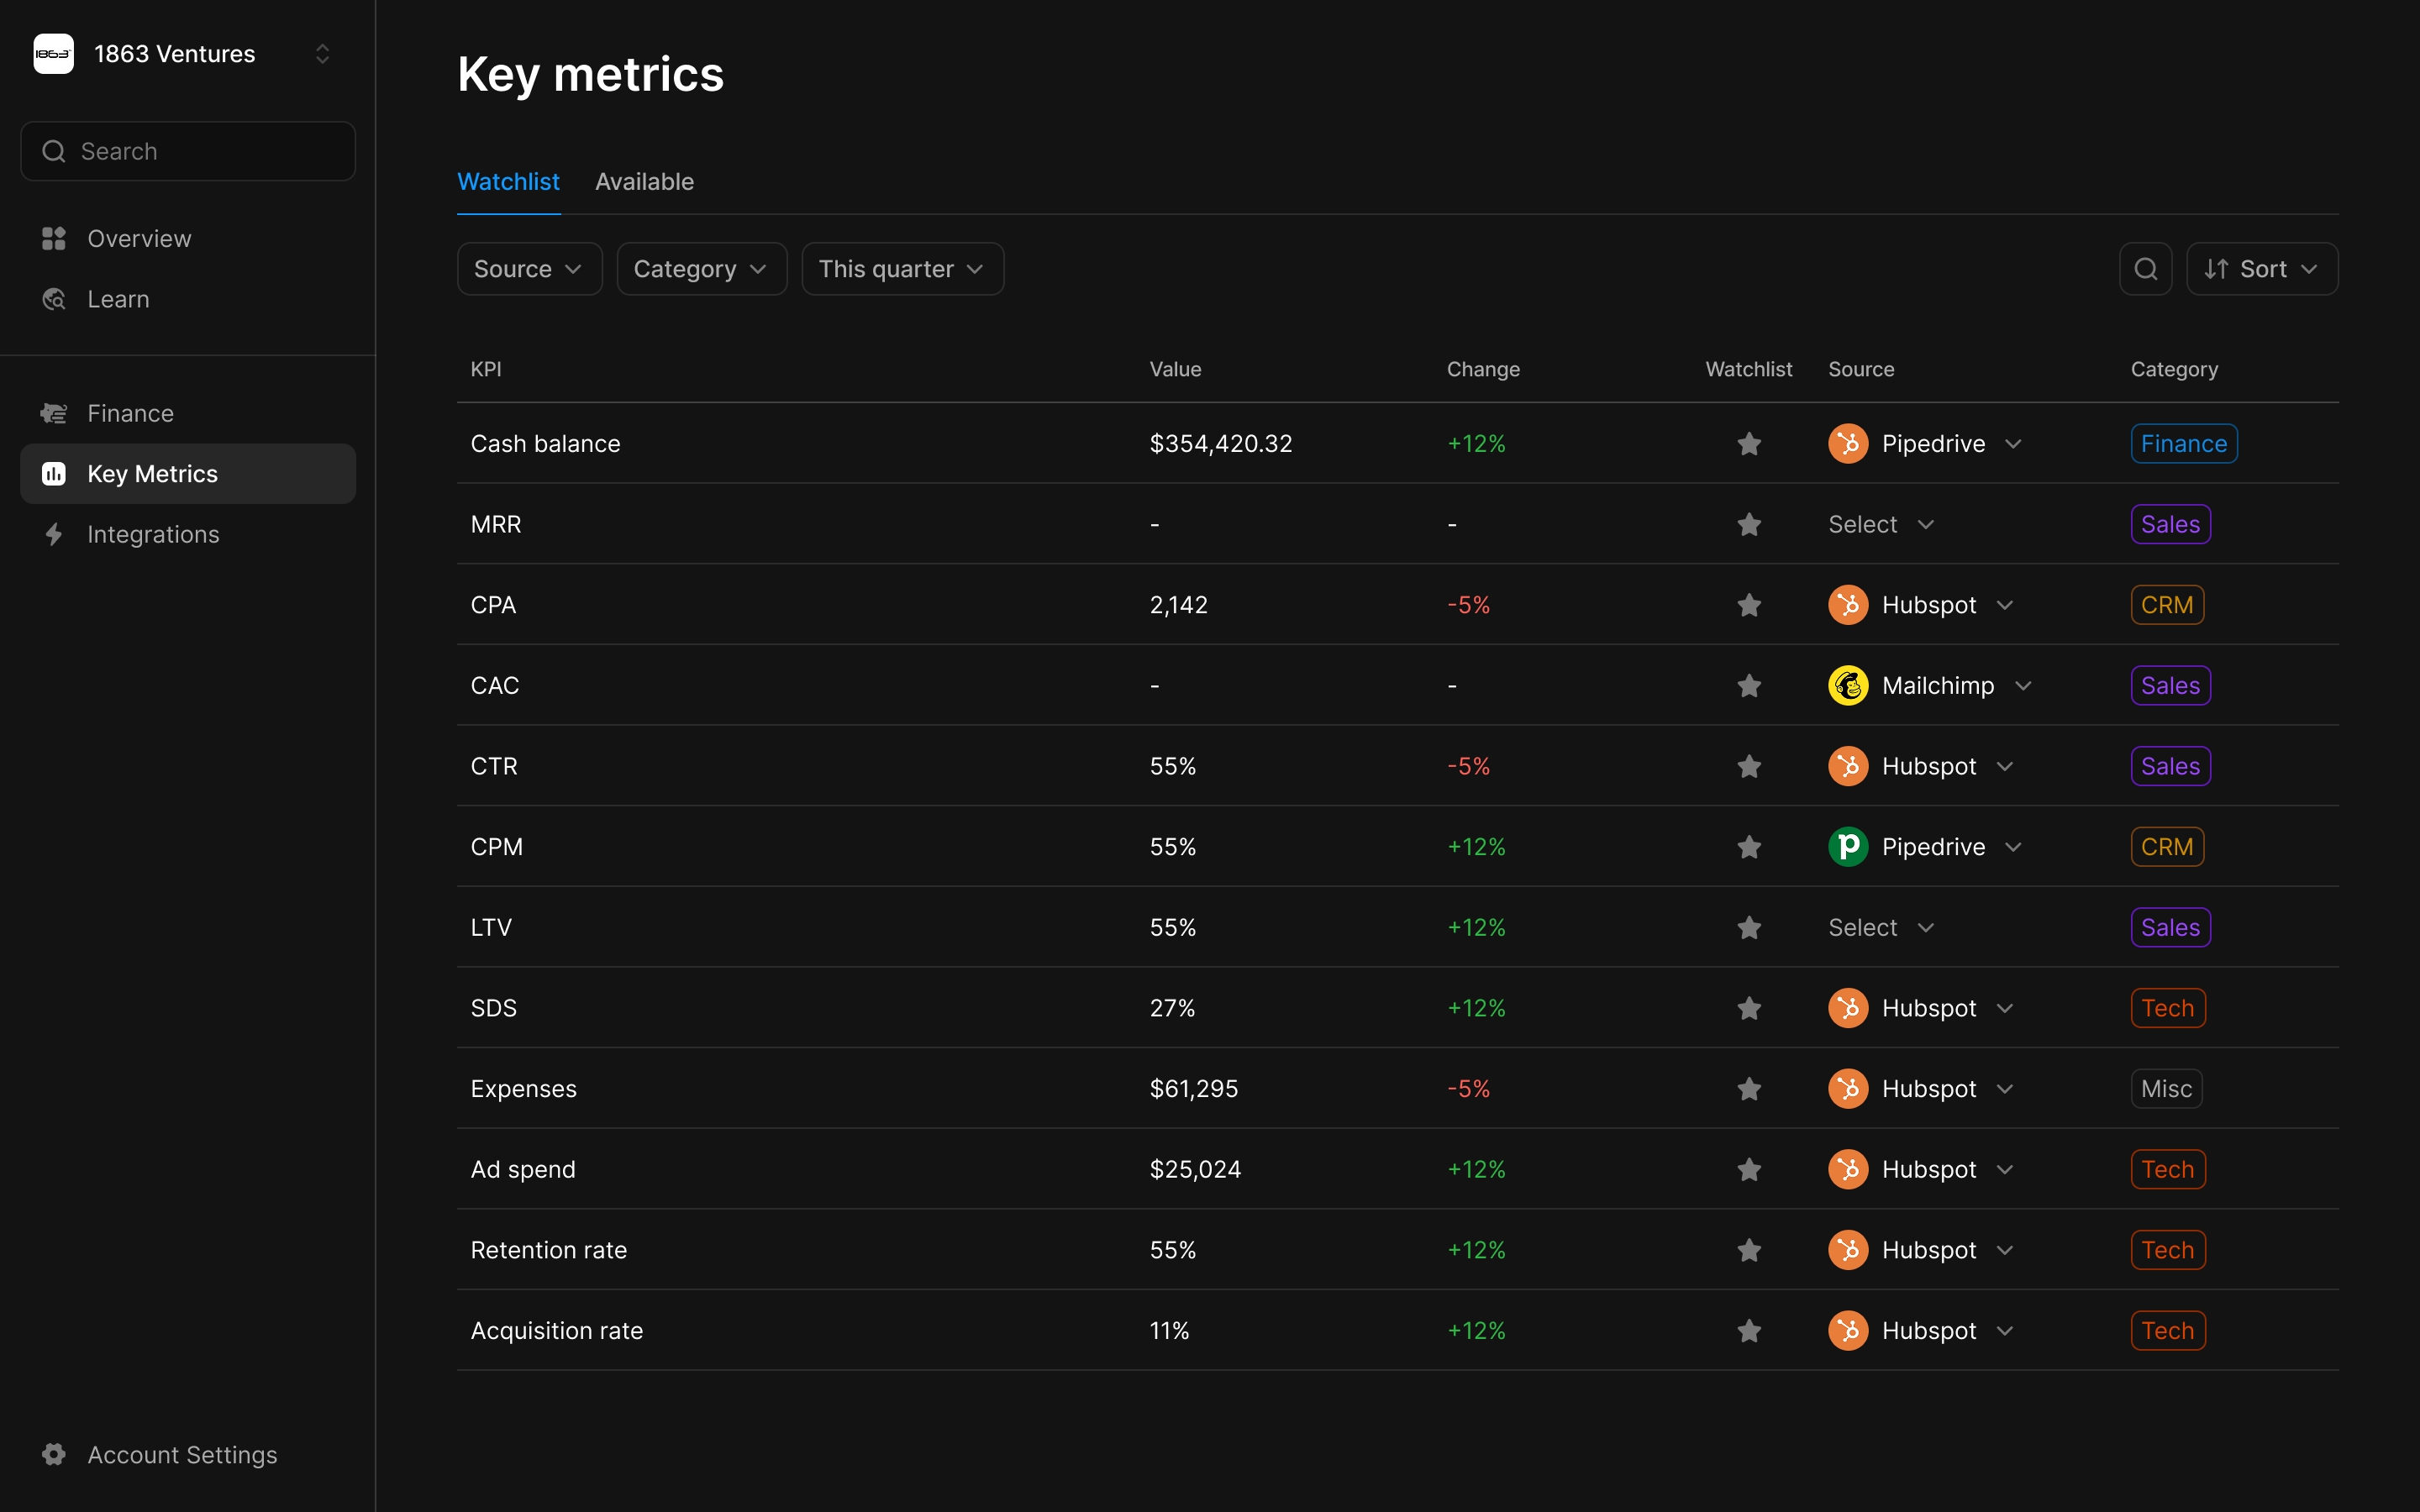
Task: Toggle watchlist star for Cash balance
Action: 1749,444
